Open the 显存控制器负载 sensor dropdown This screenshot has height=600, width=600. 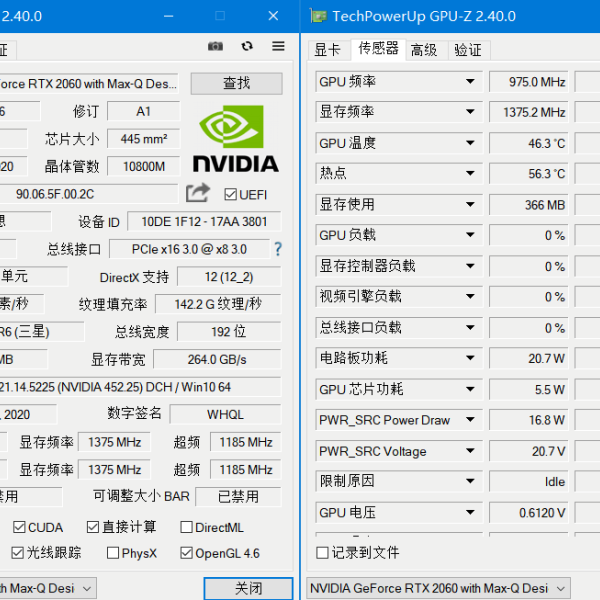coord(471,266)
